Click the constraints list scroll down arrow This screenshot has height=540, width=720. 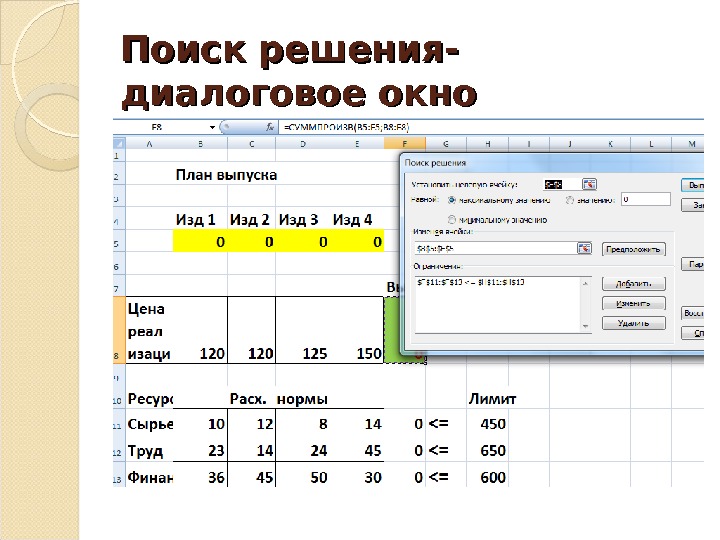click(x=585, y=326)
